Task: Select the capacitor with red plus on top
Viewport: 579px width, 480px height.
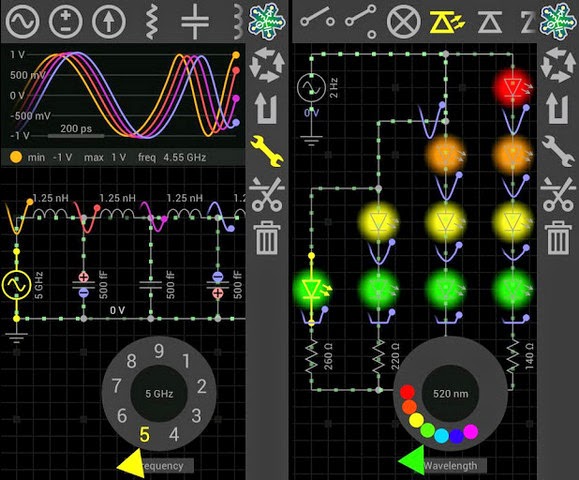Action: pyautogui.click(x=83, y=285)
